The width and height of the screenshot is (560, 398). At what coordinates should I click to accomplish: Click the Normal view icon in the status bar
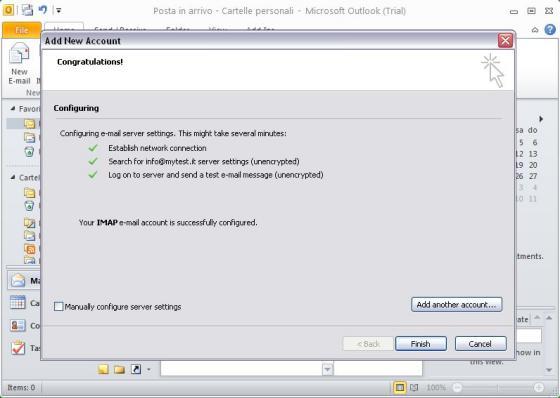tap(400, 387)
